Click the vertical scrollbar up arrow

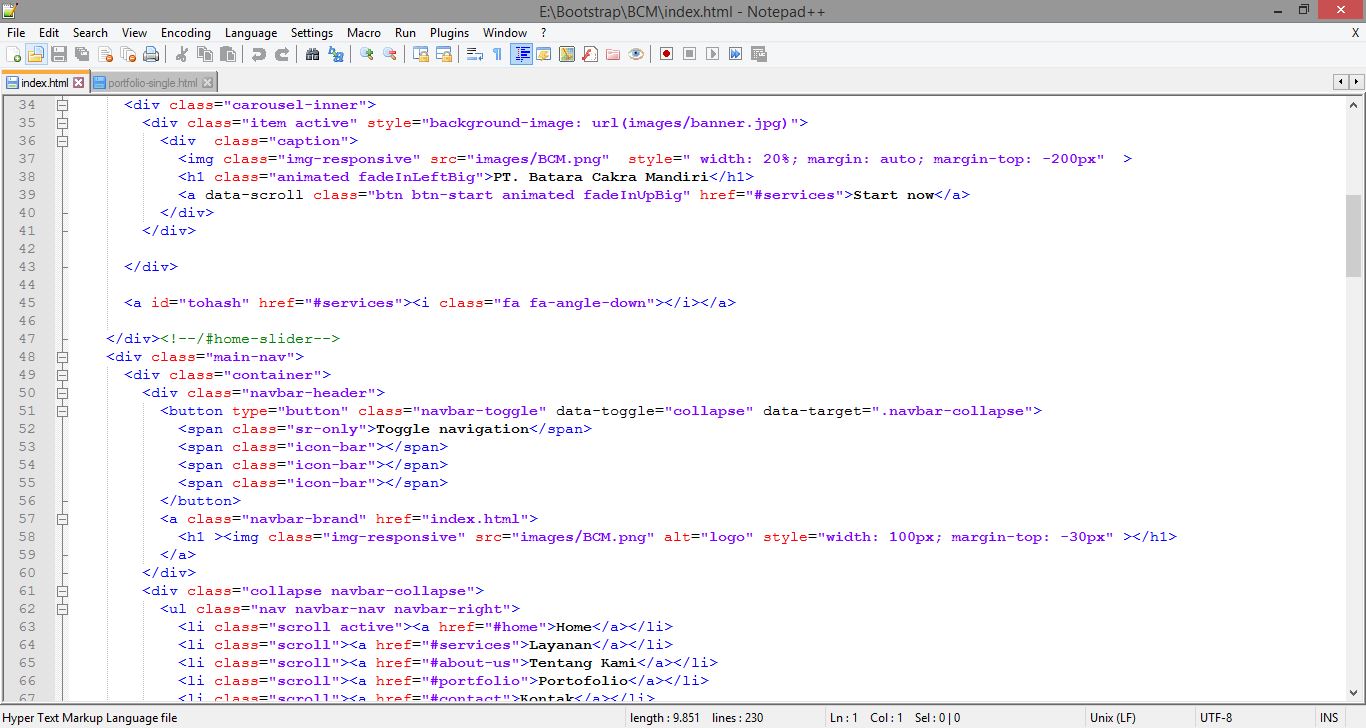pyautogui.click(x=1353, y=104)
